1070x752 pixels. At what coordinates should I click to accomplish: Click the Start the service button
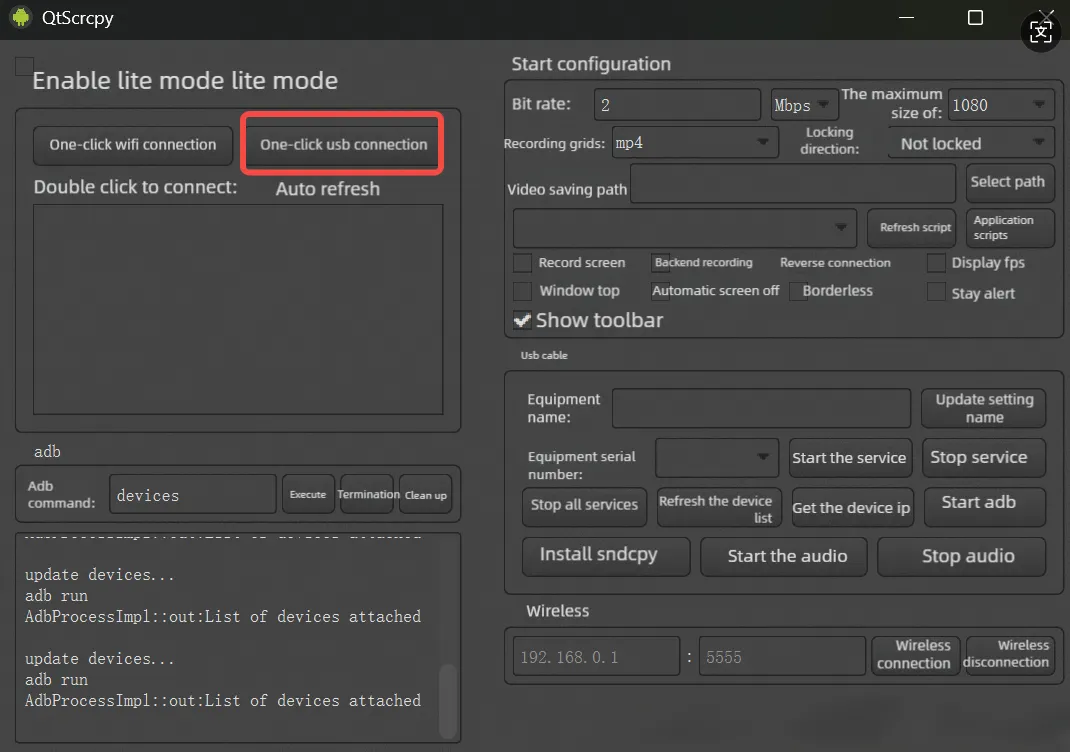849,458
